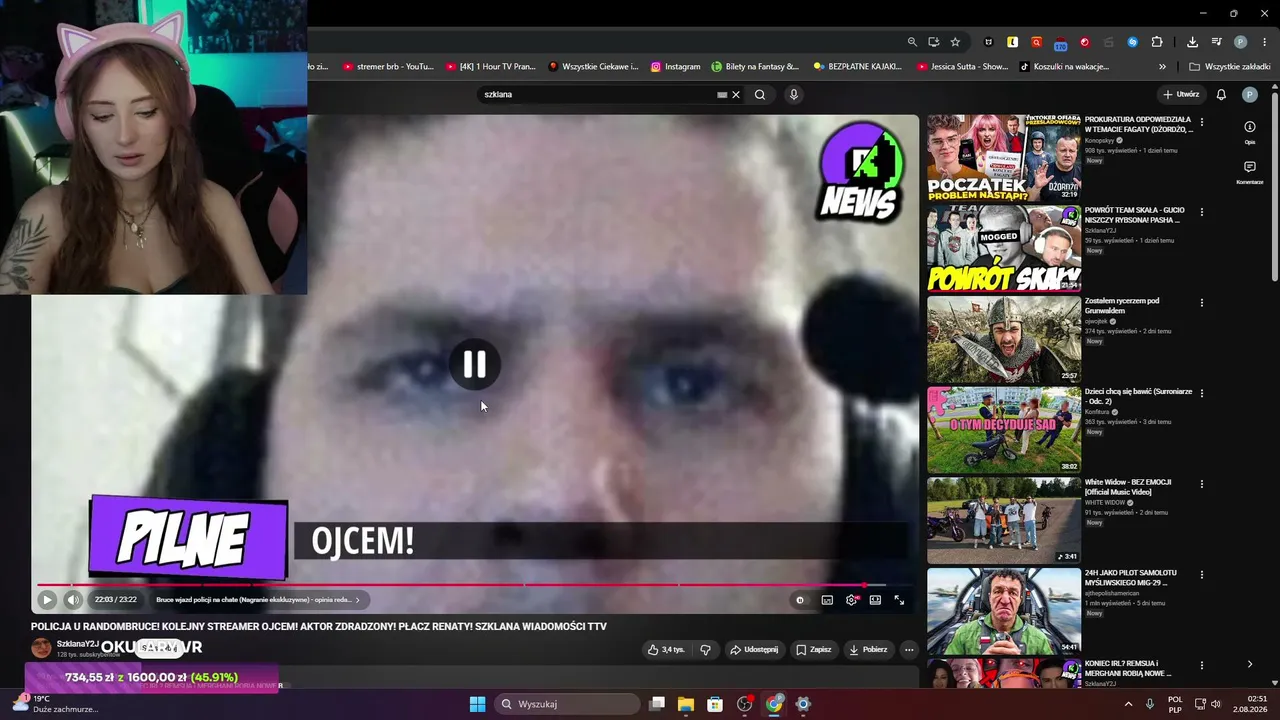Open options for the 'POWRÓT TEAM SKAŁA' video
1280x720 pixels.
(1202, 212)
